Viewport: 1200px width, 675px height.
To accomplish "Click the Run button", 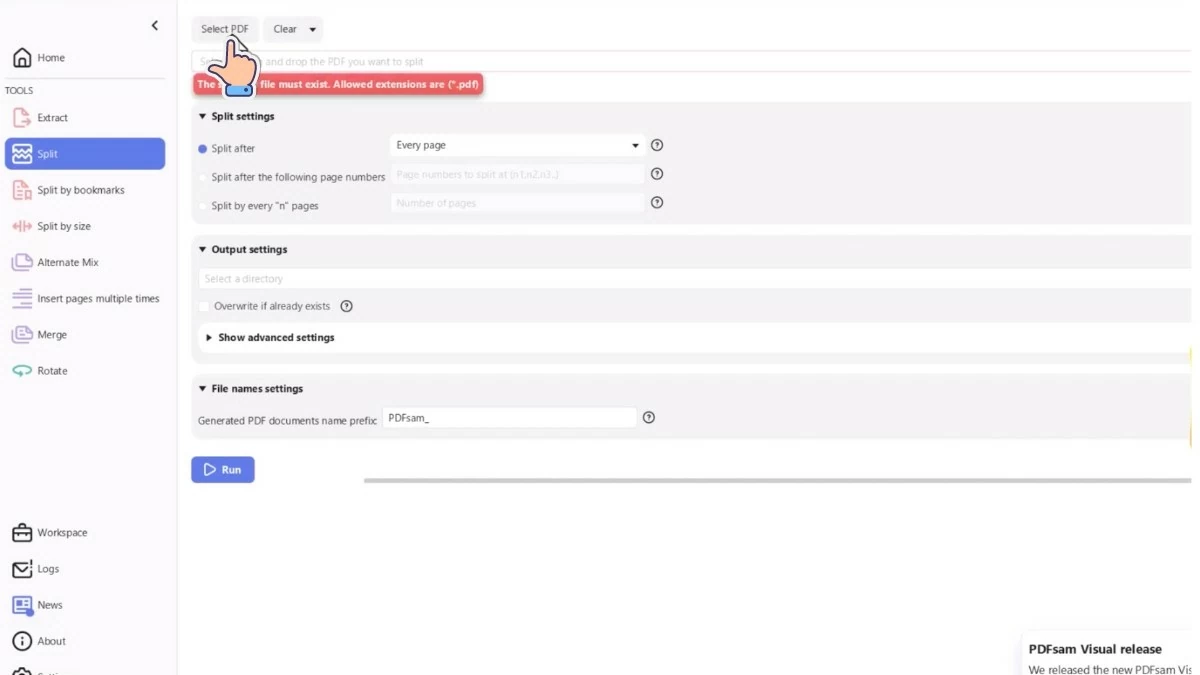I will pos(222,470).
